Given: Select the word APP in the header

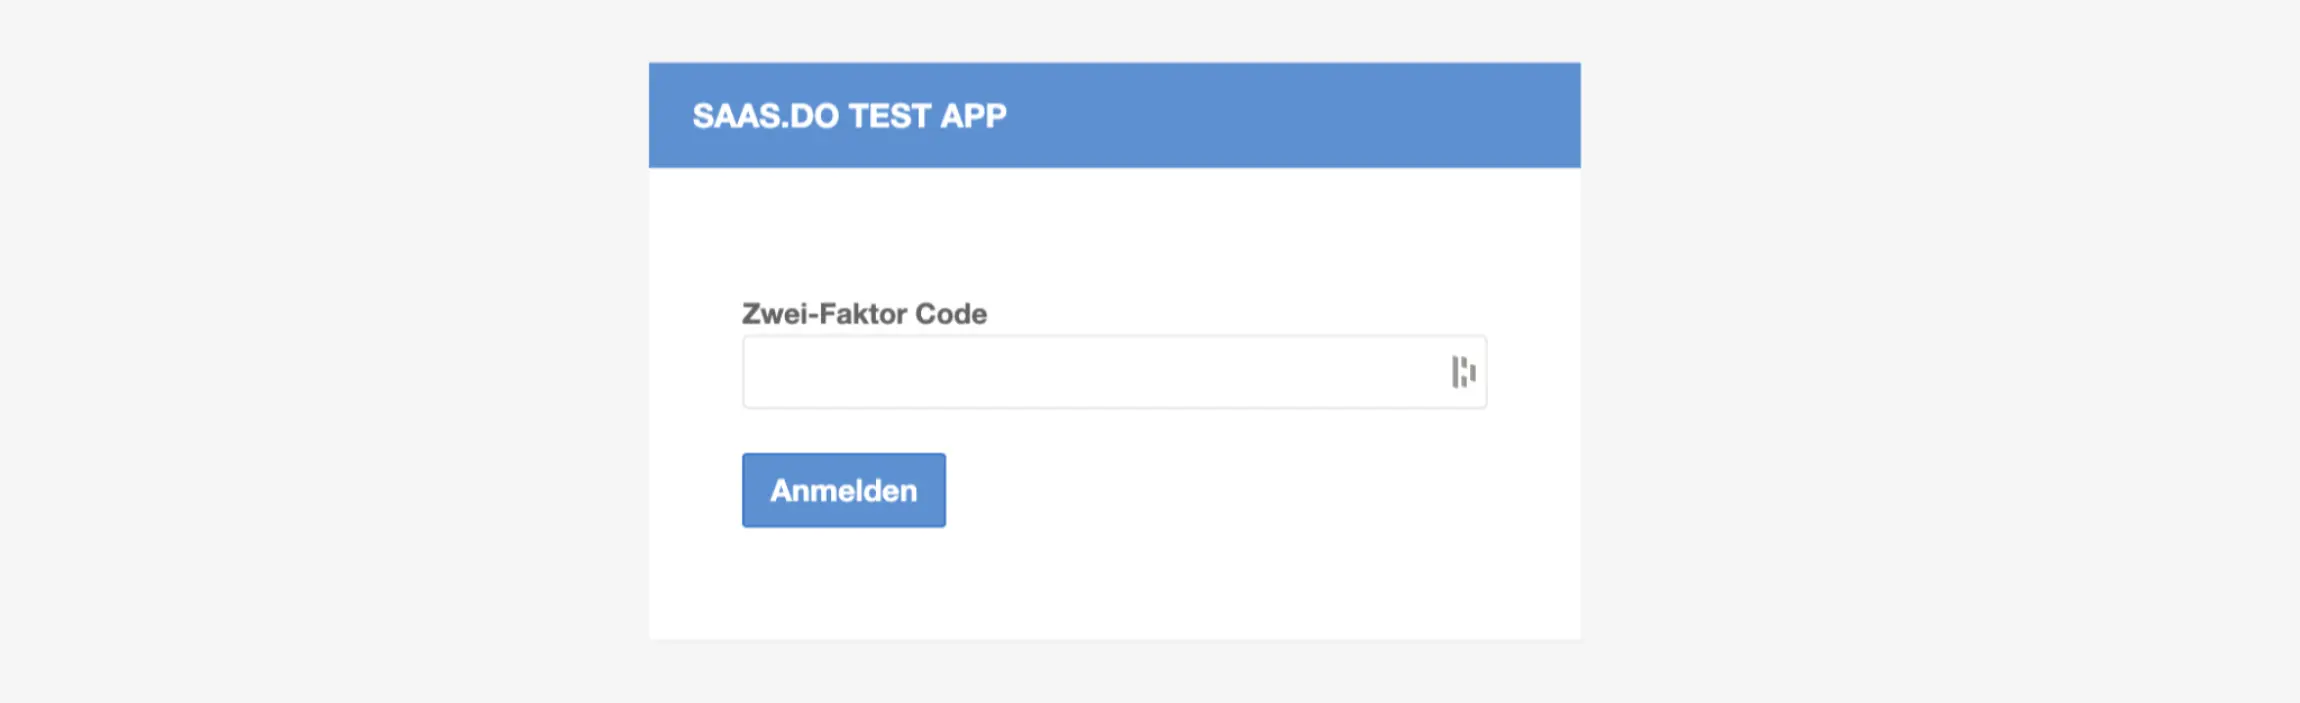Looking at the screenshot, I should point(973,116).
